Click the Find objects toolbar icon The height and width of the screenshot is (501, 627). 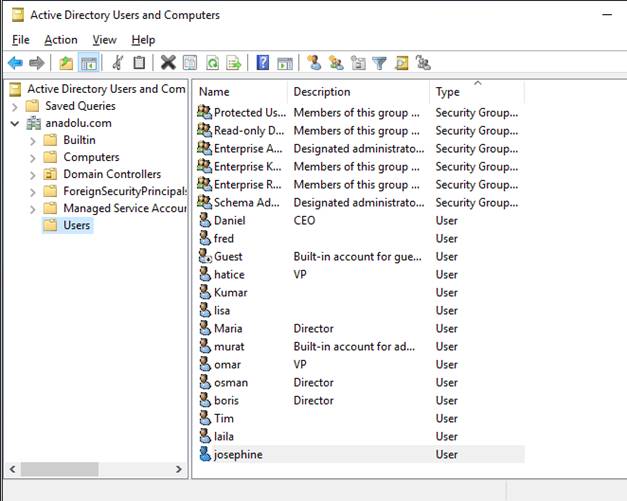pos(401,63)
